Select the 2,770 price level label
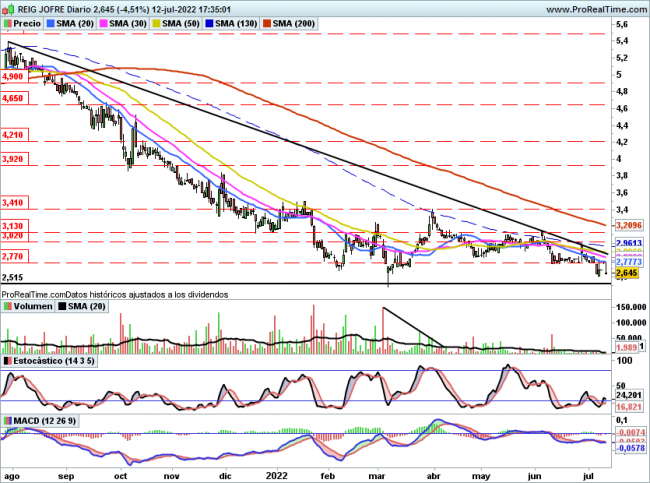650x483 pixels. [x=14, y=256]
